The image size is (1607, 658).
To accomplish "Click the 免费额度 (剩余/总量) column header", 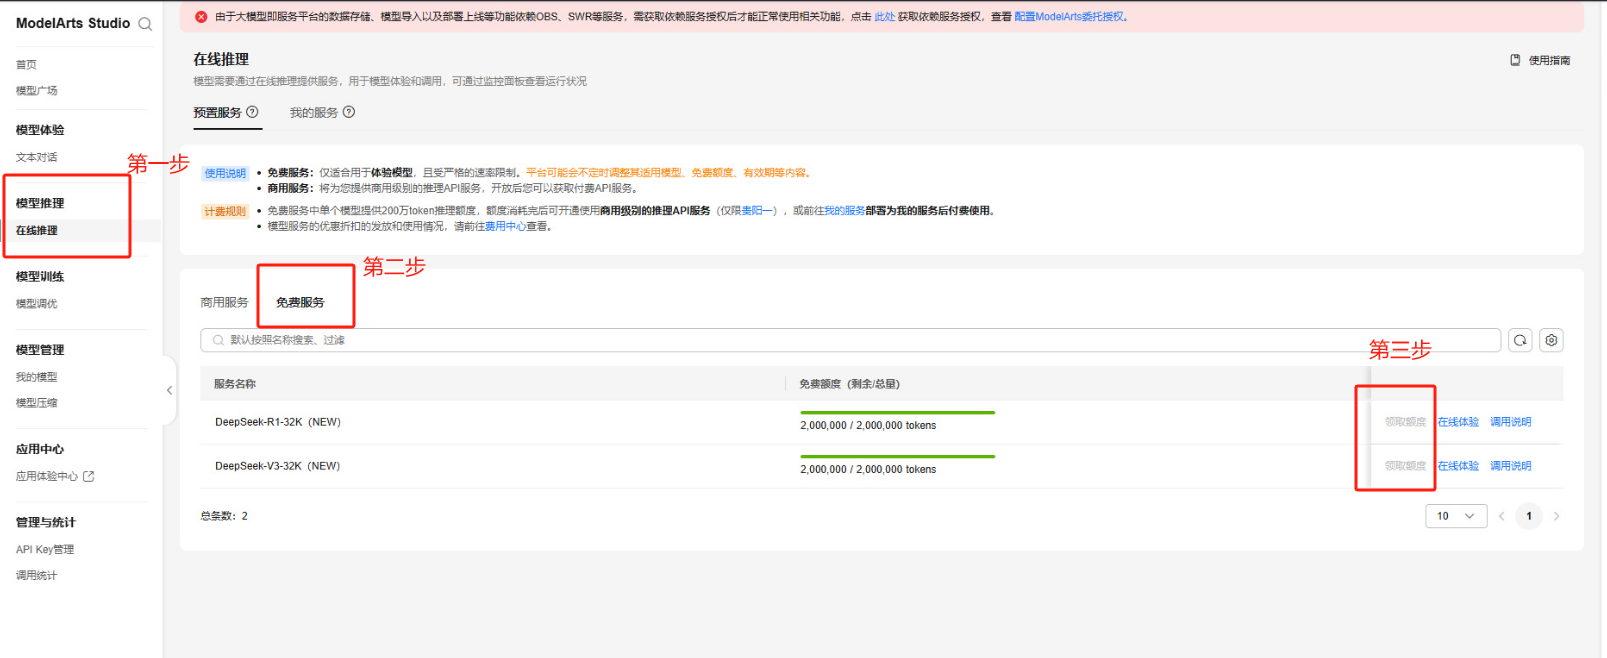I will (x=850, y=384).
